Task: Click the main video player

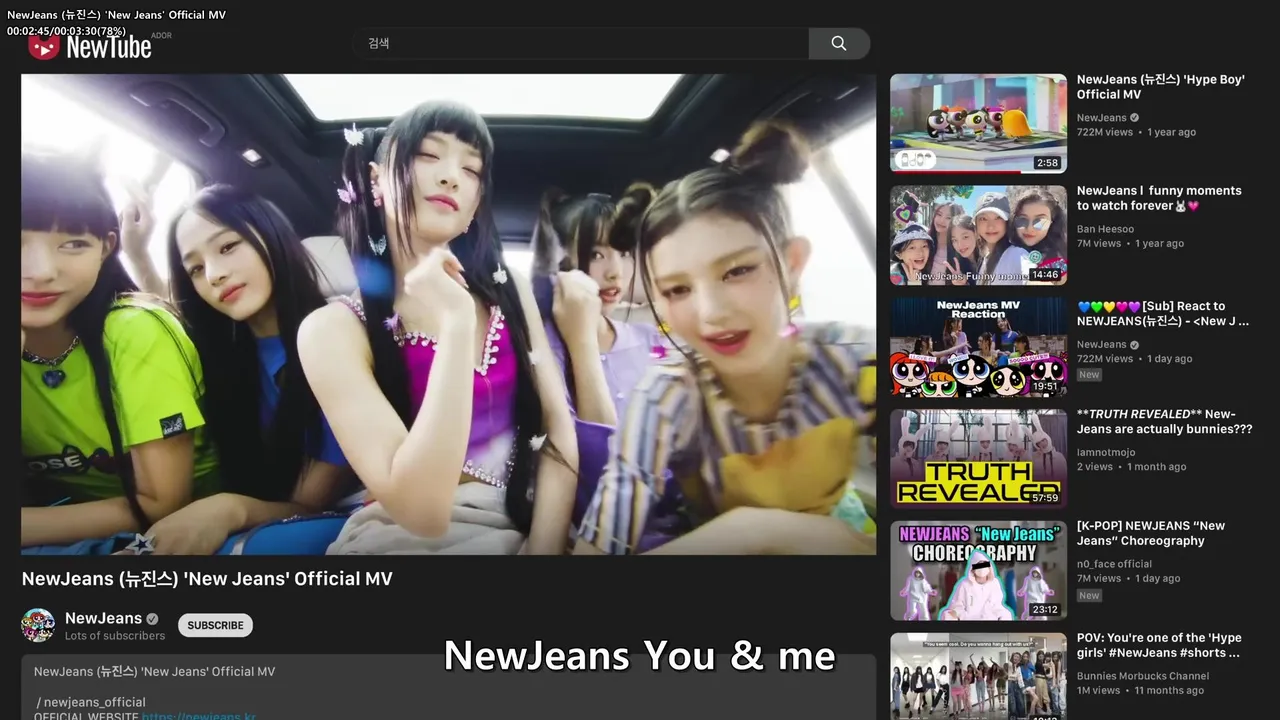Action: point(448,314)
